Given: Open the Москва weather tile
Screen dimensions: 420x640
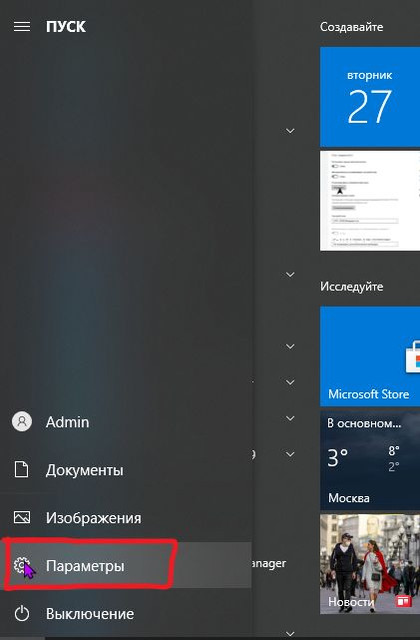Looking at the screenshot, I should coord(370,460).
